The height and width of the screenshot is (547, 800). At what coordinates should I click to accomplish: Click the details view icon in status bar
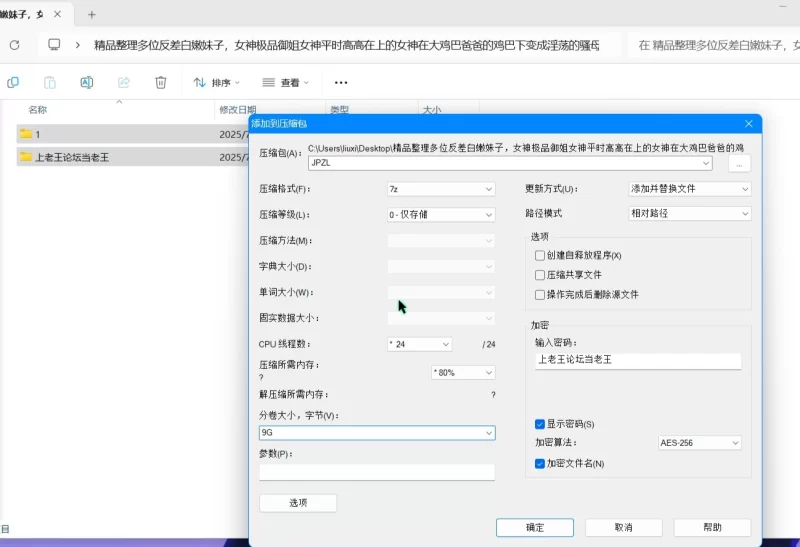pos(5,529)
